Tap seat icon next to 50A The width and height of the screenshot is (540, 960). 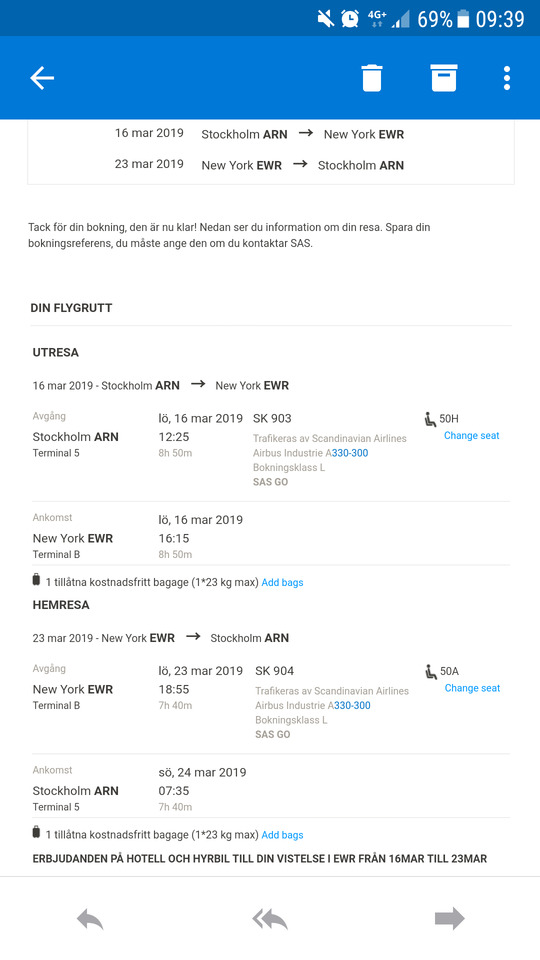[x=431, y=672]
